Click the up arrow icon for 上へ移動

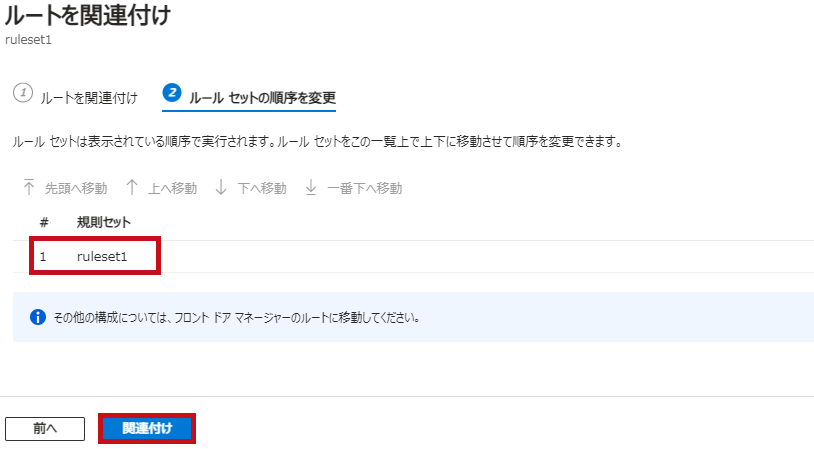click(x=132, y=187)
